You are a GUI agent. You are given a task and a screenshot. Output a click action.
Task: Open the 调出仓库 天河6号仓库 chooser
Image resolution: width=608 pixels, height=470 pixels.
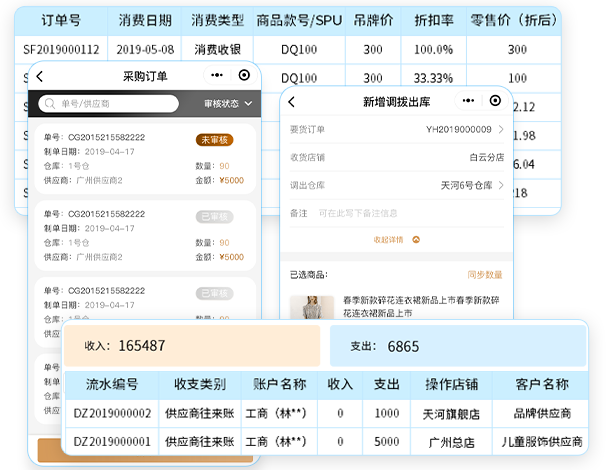tap(397, 185)
